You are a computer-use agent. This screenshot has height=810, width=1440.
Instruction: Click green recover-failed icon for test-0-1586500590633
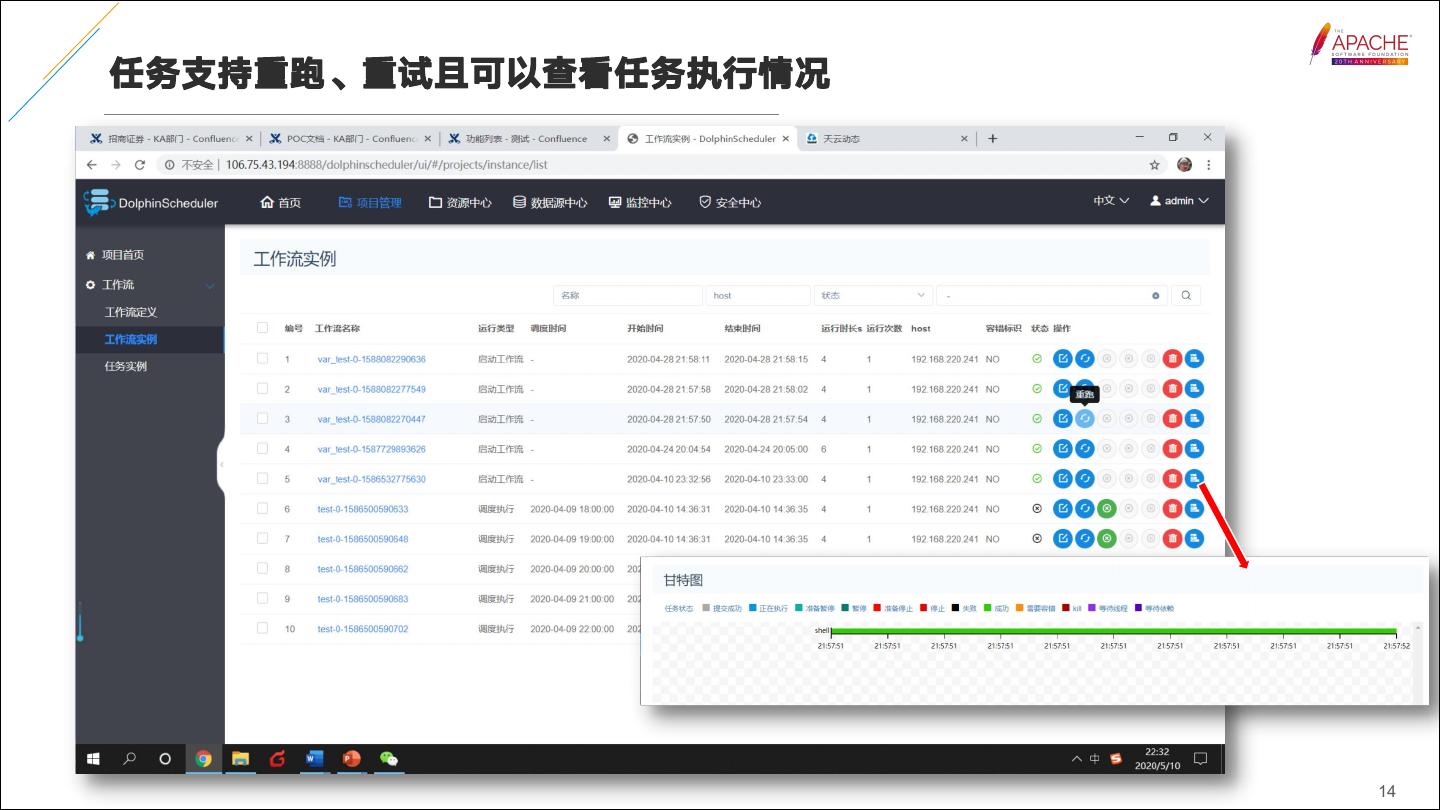(x=1106, y=509)
